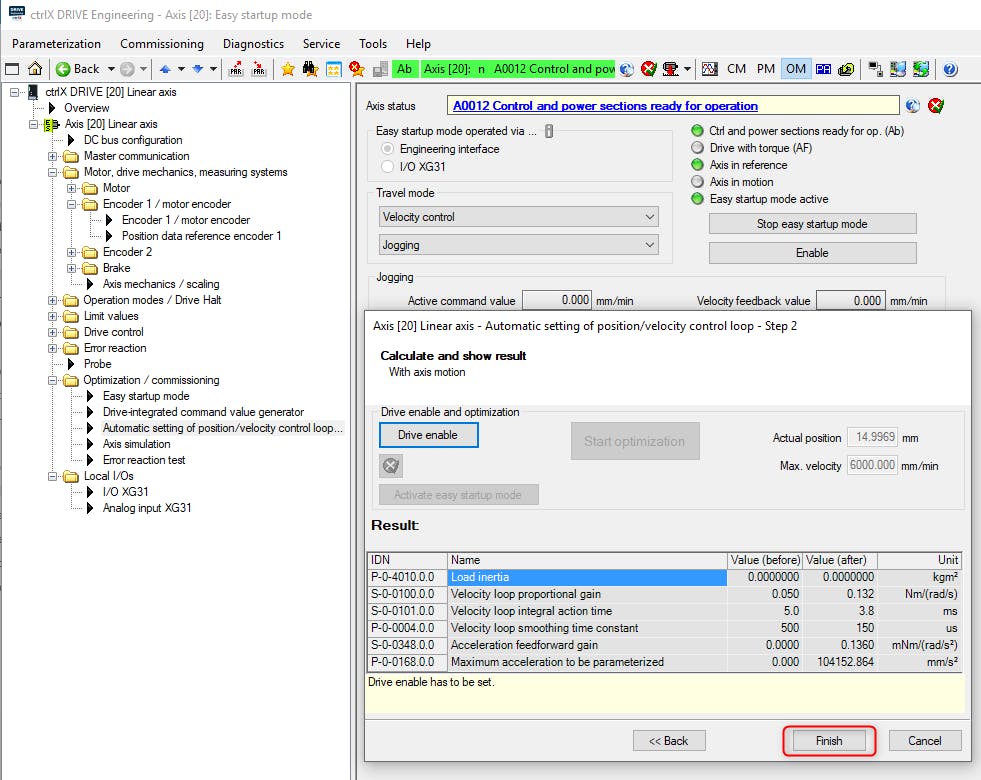Open the A0012 axis status link
The image size is (981, 780).
[x=605, y=106]
